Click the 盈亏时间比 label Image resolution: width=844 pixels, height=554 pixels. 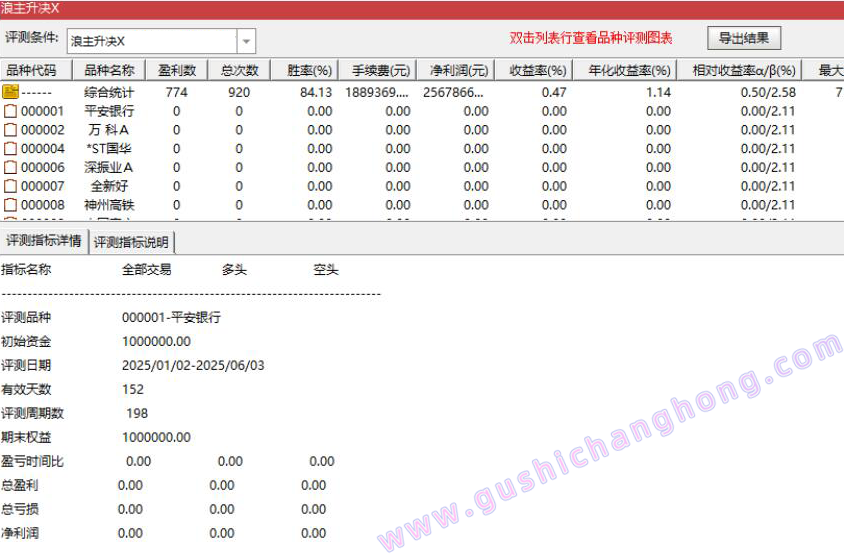(32, 461)
